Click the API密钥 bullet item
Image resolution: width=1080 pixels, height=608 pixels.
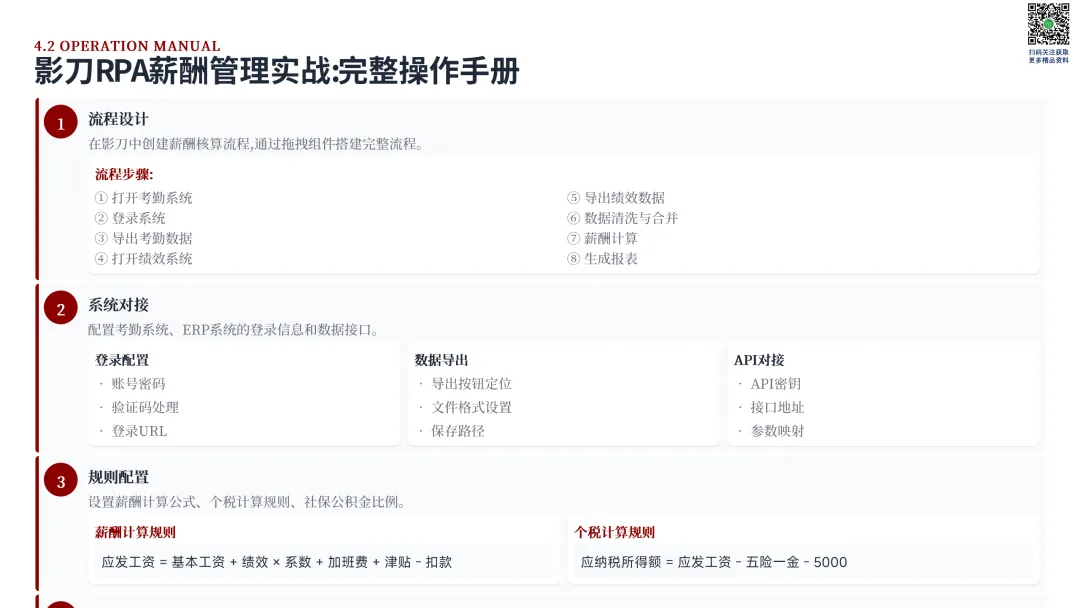pyautogui.click(x=776, y=384)
